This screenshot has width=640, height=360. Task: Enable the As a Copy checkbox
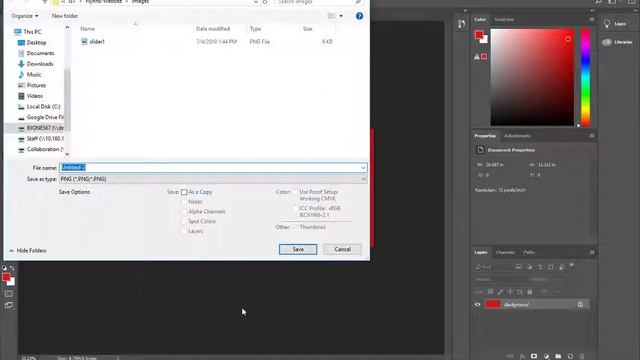(184, 192)
